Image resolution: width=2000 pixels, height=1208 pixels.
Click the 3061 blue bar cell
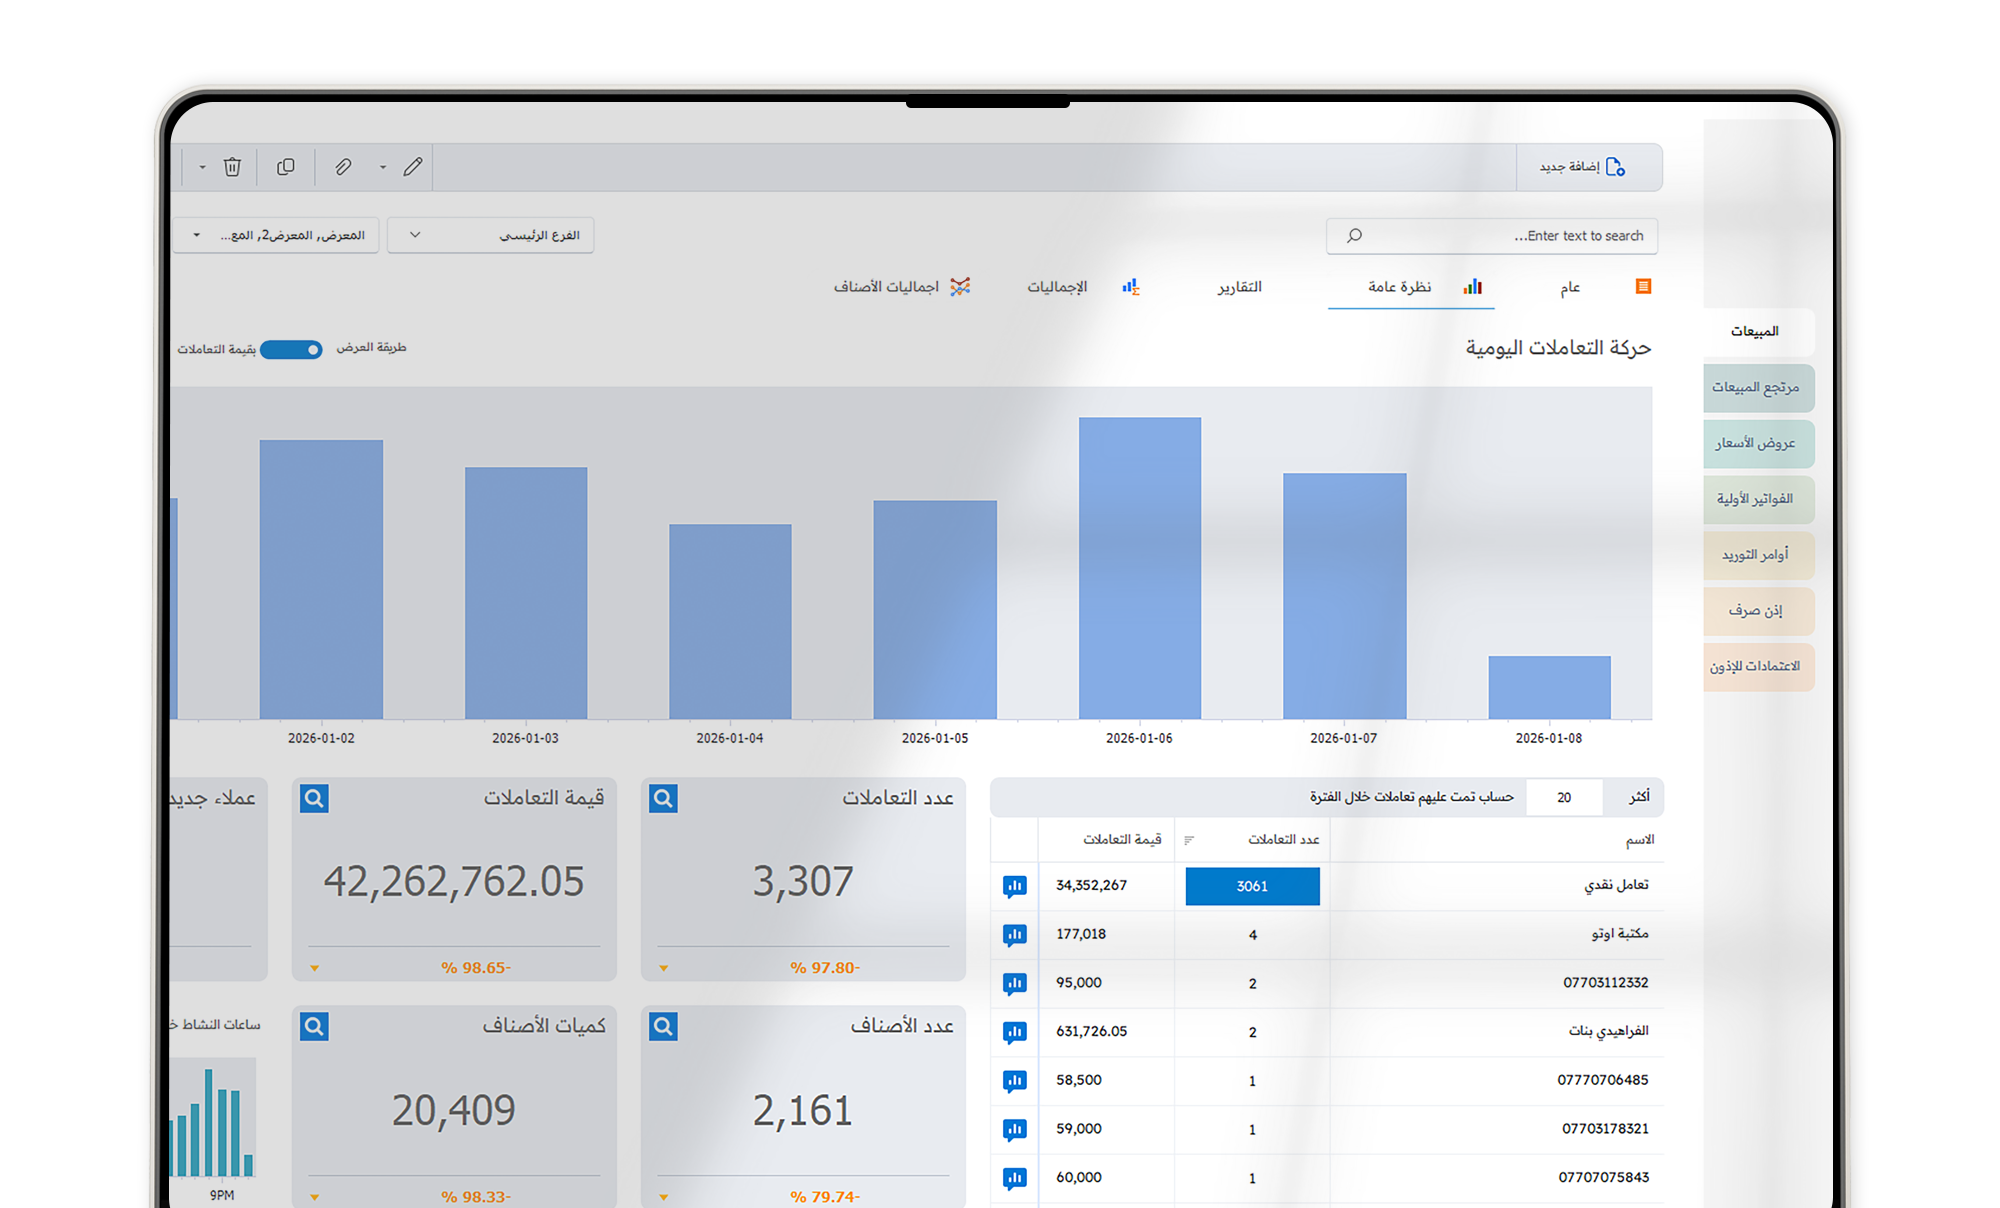pyautogui.click(x=1252, y=886)
